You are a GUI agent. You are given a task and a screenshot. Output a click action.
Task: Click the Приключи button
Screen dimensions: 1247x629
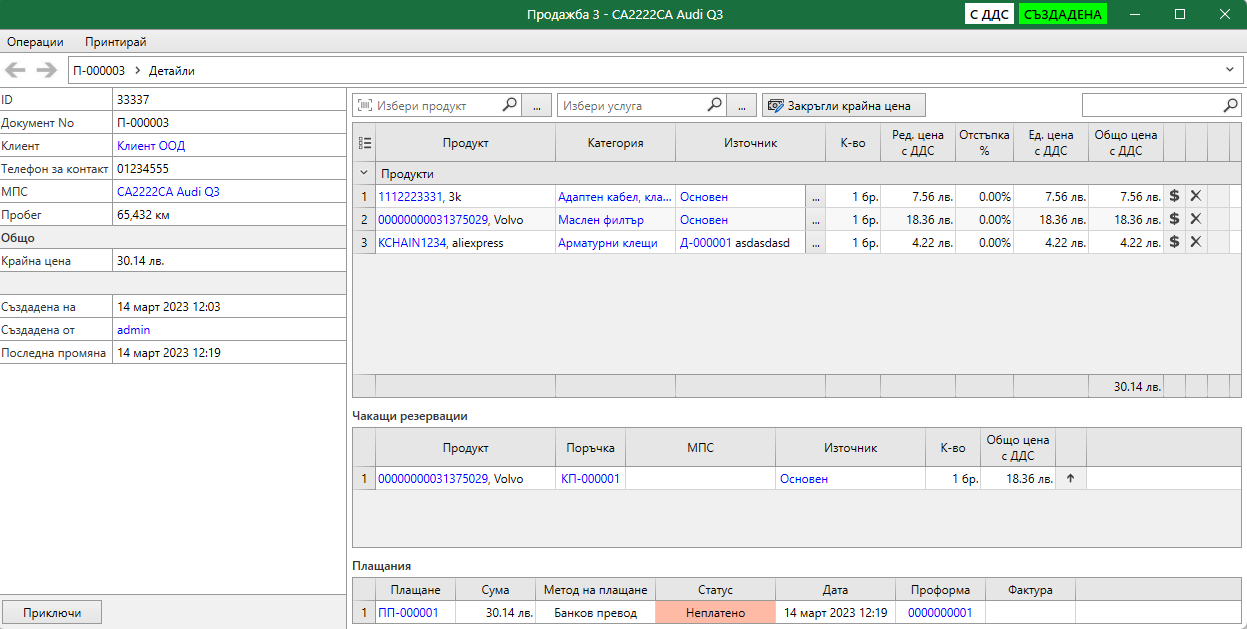(52, 613)
